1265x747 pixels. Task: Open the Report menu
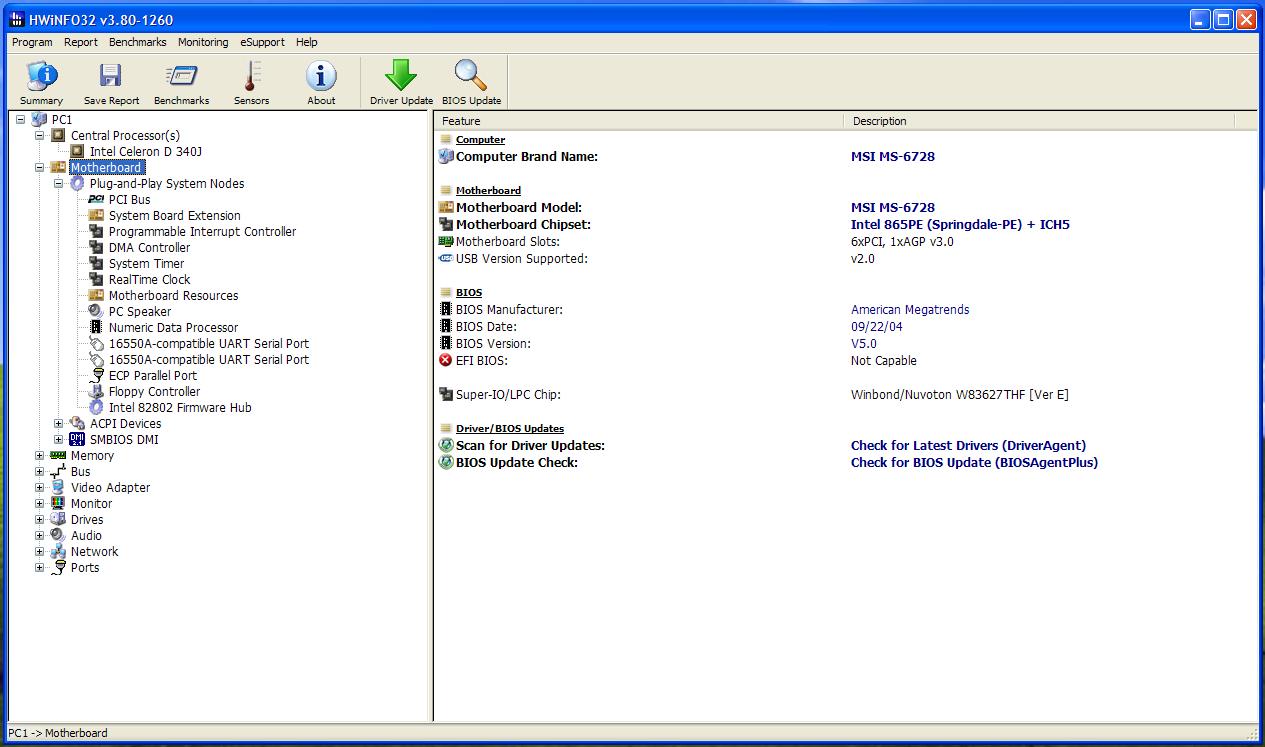(x=81, y=42)
